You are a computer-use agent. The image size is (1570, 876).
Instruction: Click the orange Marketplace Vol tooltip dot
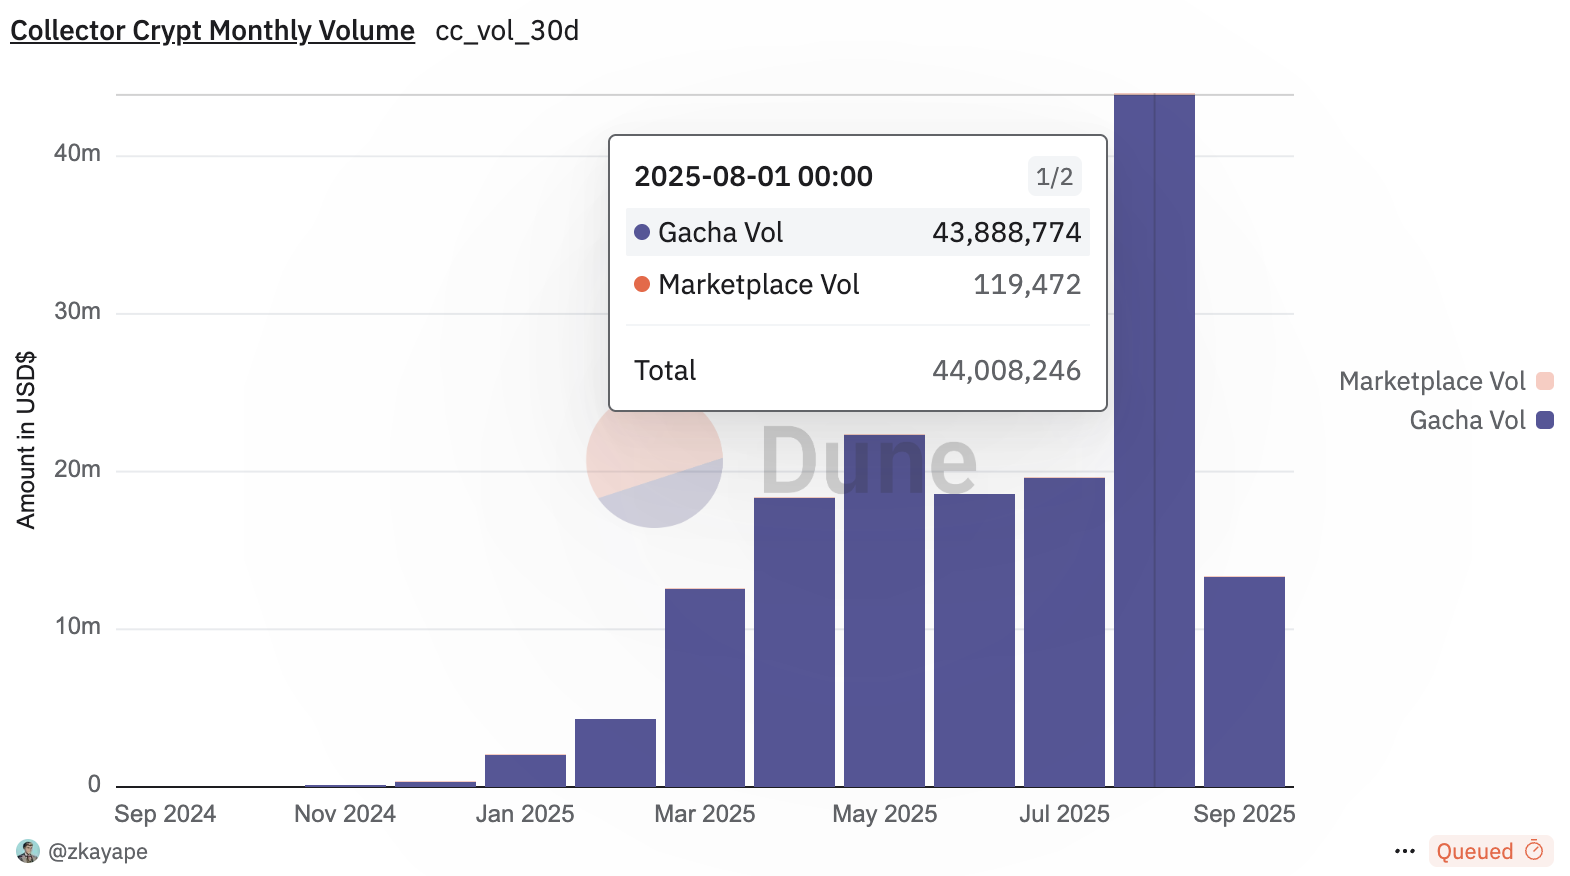pyautogui.click(x=642, y=285)
